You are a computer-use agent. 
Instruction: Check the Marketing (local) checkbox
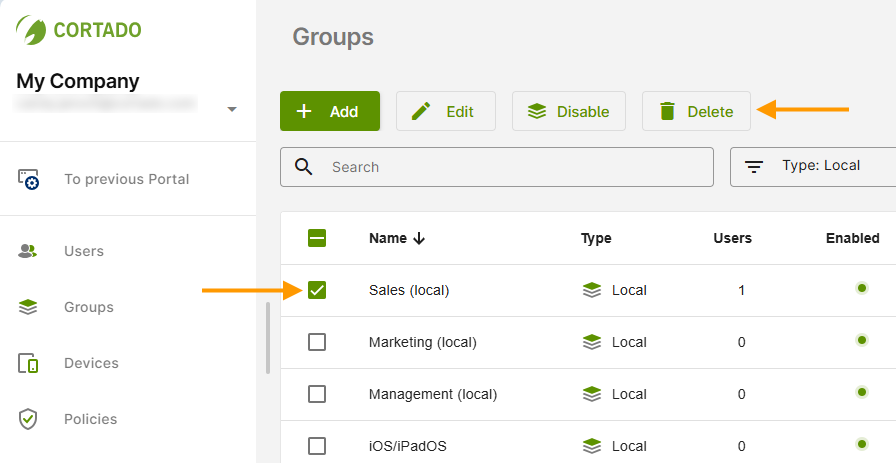tap(317, 342)
